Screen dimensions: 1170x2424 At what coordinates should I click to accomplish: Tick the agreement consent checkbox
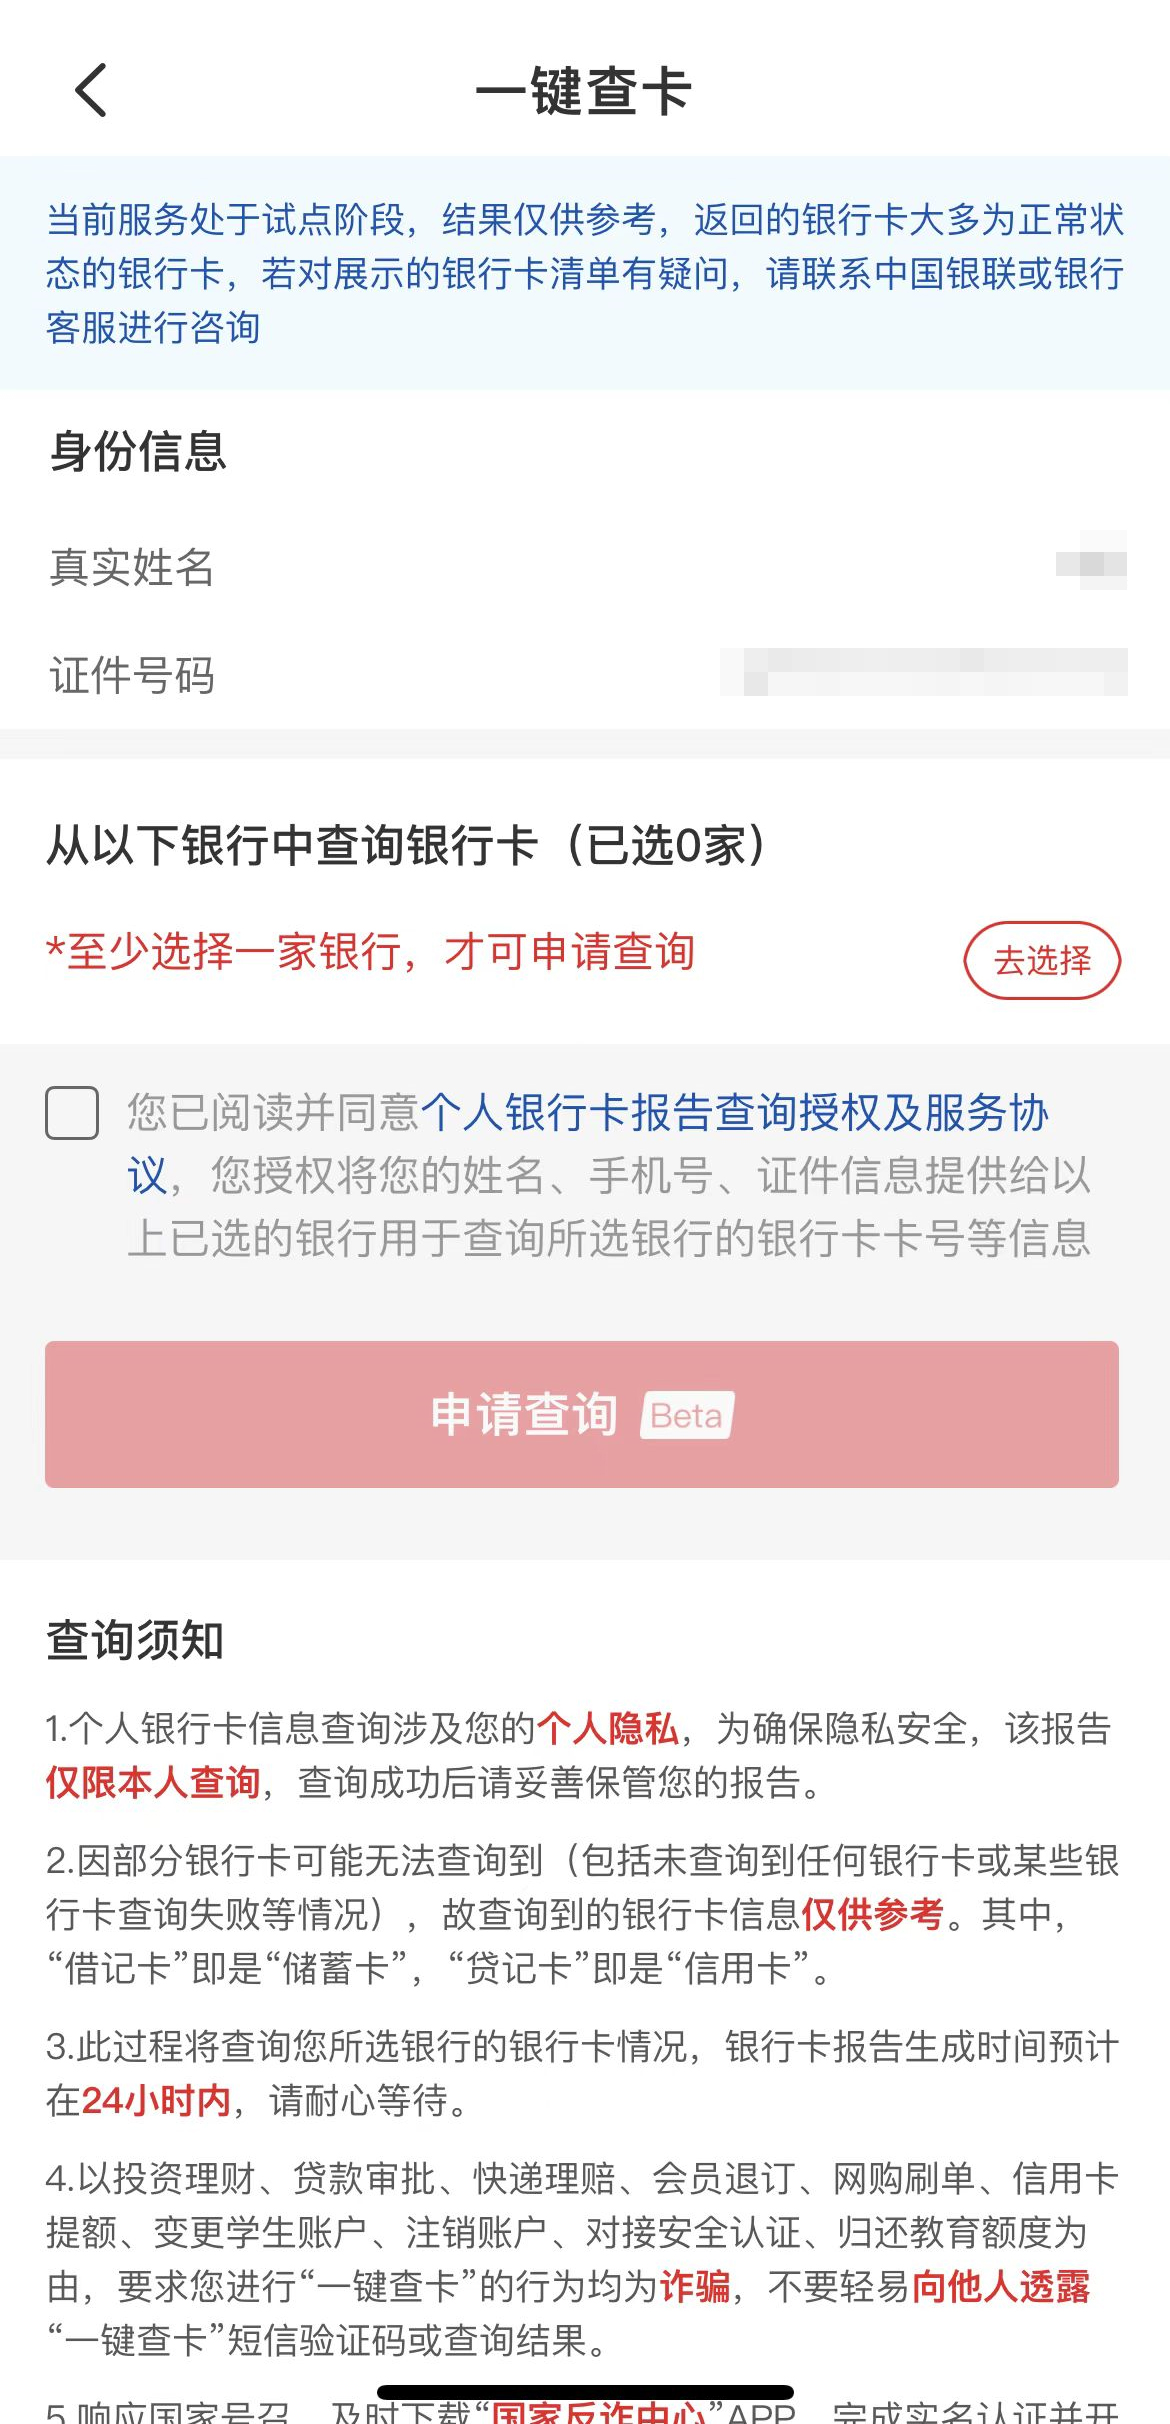(x=72, y=1113)
